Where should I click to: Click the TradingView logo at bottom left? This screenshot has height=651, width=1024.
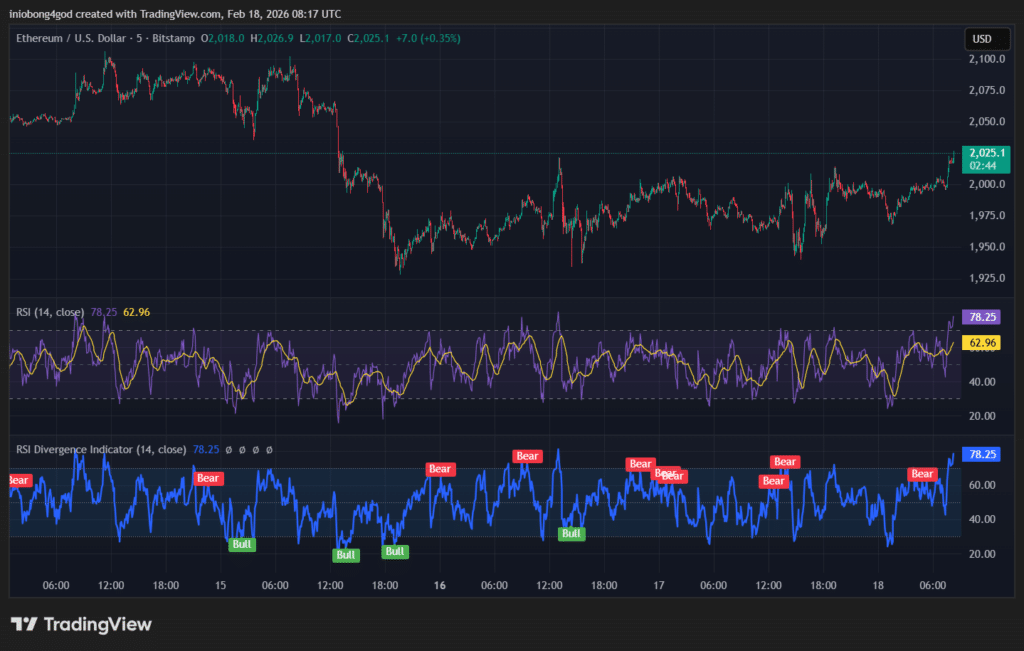pos(80,624)
